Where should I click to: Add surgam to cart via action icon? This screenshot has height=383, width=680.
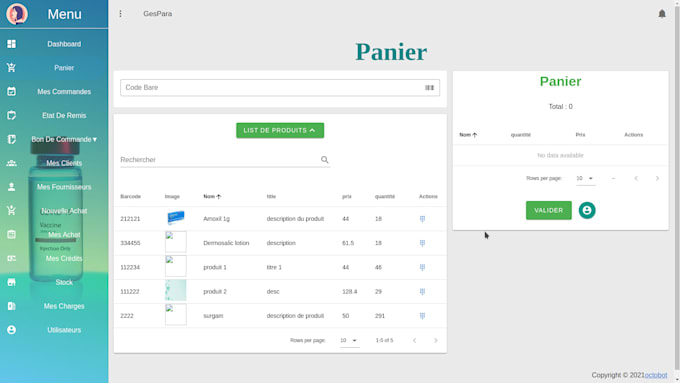click(422, 316)
